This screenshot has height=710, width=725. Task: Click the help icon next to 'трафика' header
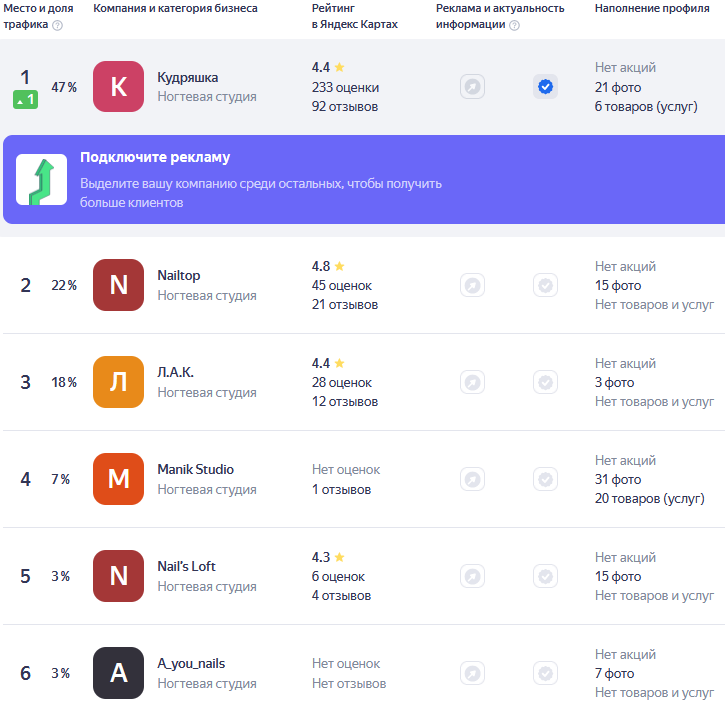coord(57,25)
